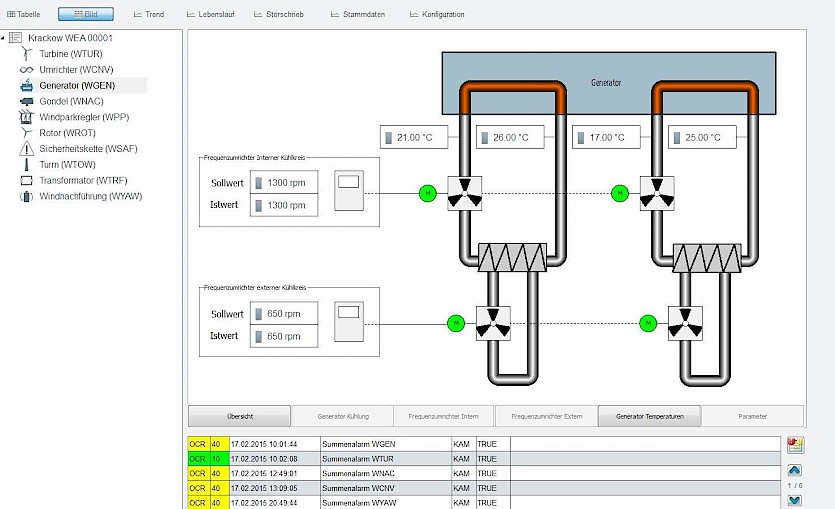Click the right heat exchanger symbol
835x509 pixels.
(707, 258)
